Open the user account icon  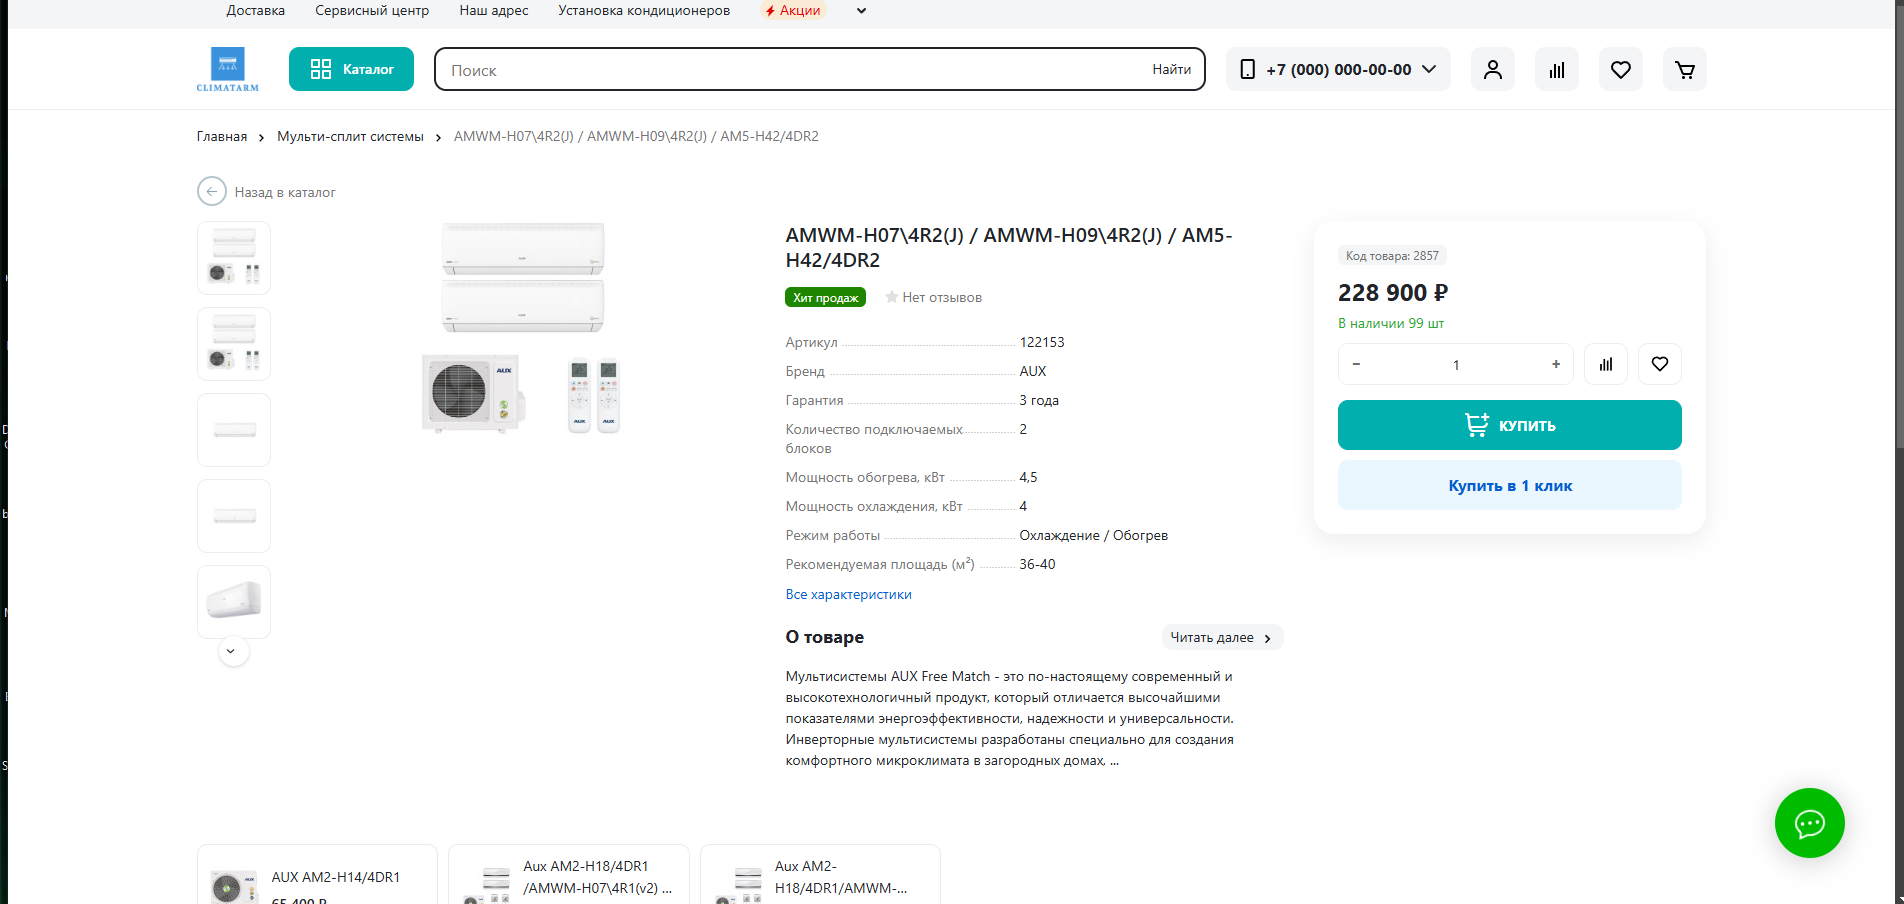1492,70
